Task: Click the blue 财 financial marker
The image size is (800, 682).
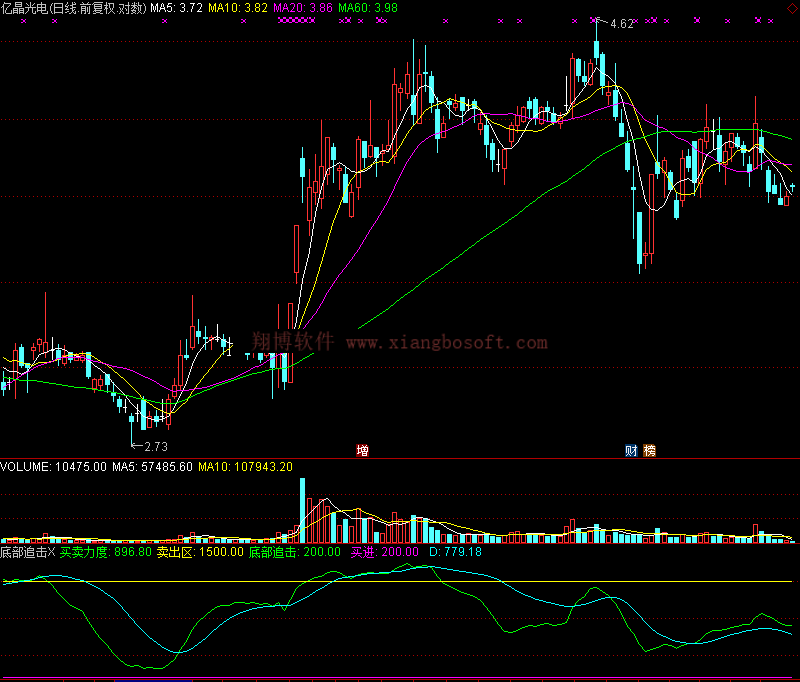Action: [631, 450]
